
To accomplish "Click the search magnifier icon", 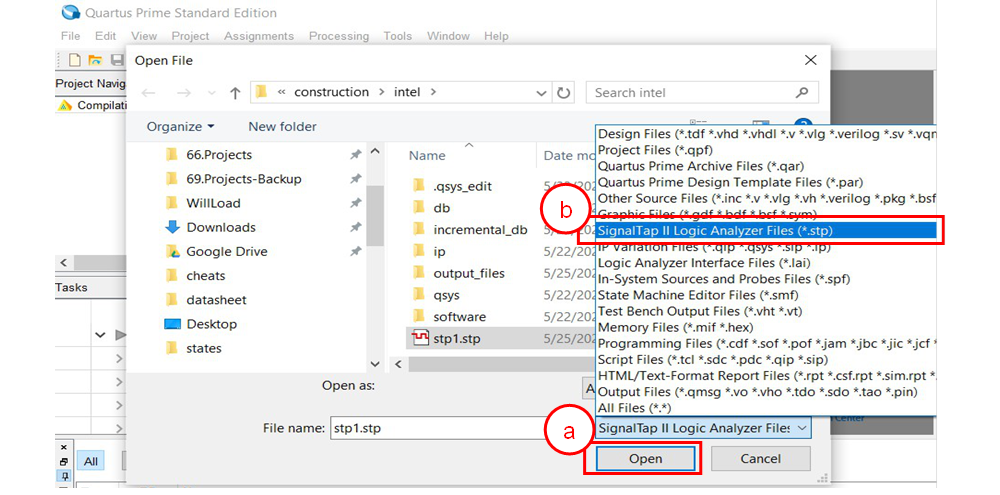I will (802, 92).
